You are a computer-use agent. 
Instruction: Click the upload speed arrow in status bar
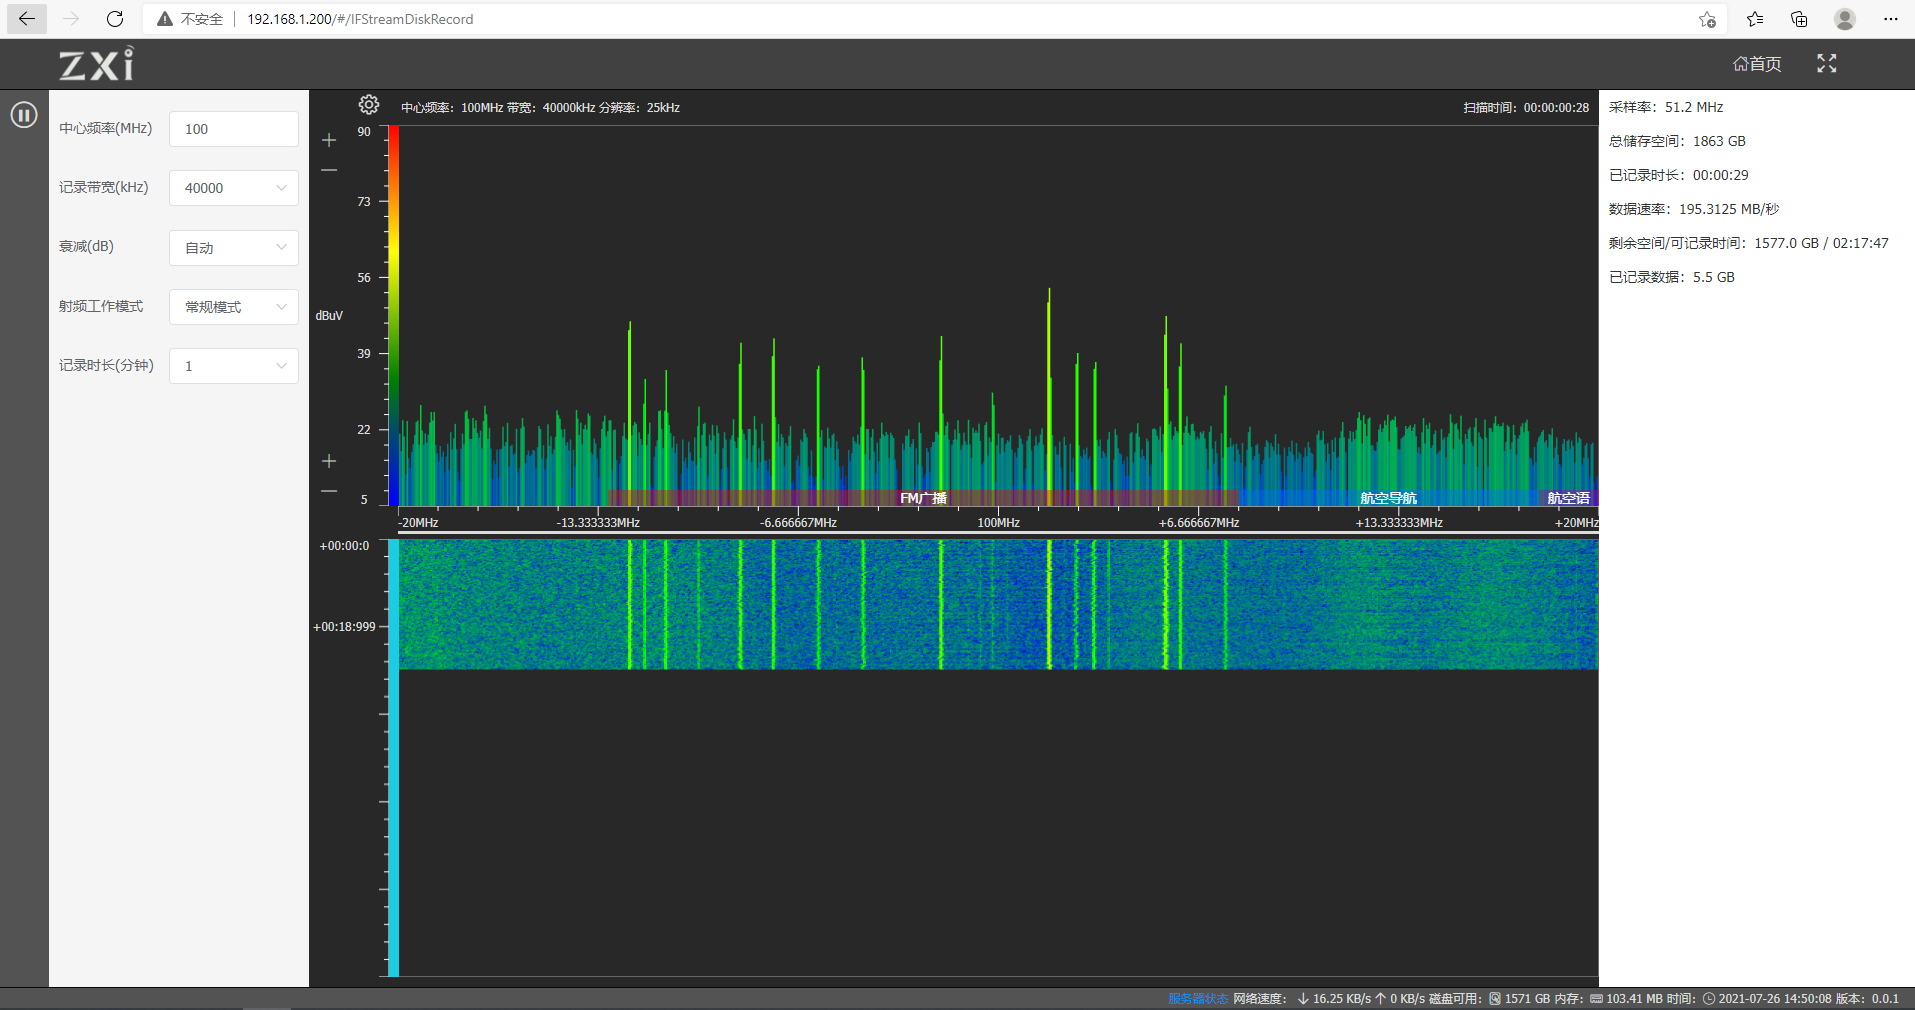1381,999
